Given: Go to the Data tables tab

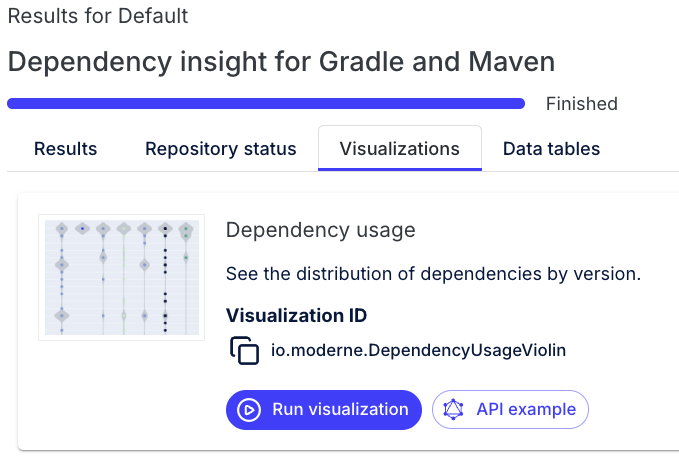Looking at the screenshot, I should [x=551, y=149].
